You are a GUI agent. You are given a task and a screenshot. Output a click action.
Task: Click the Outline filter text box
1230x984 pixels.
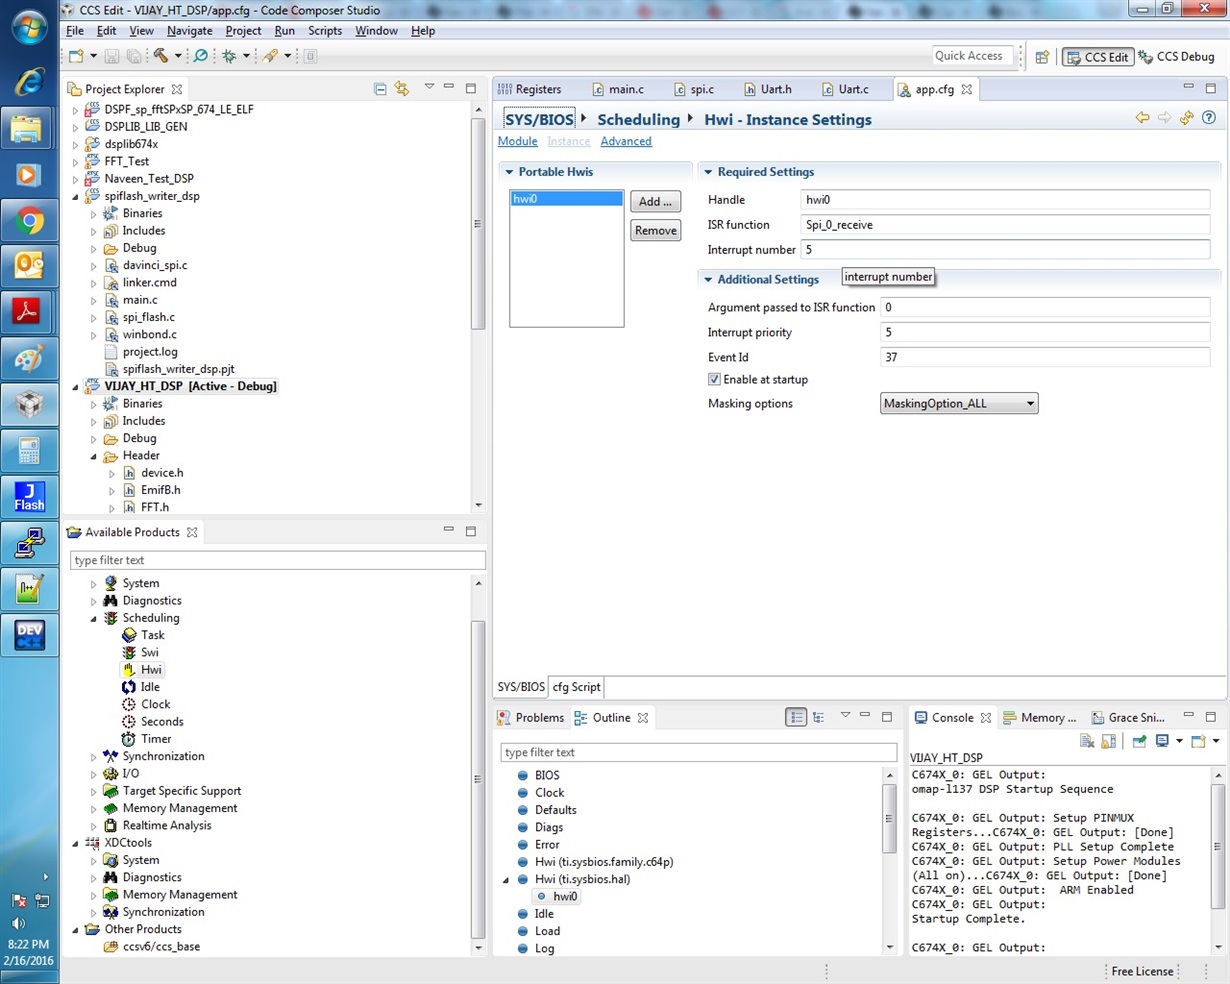[x=698, y=753]
